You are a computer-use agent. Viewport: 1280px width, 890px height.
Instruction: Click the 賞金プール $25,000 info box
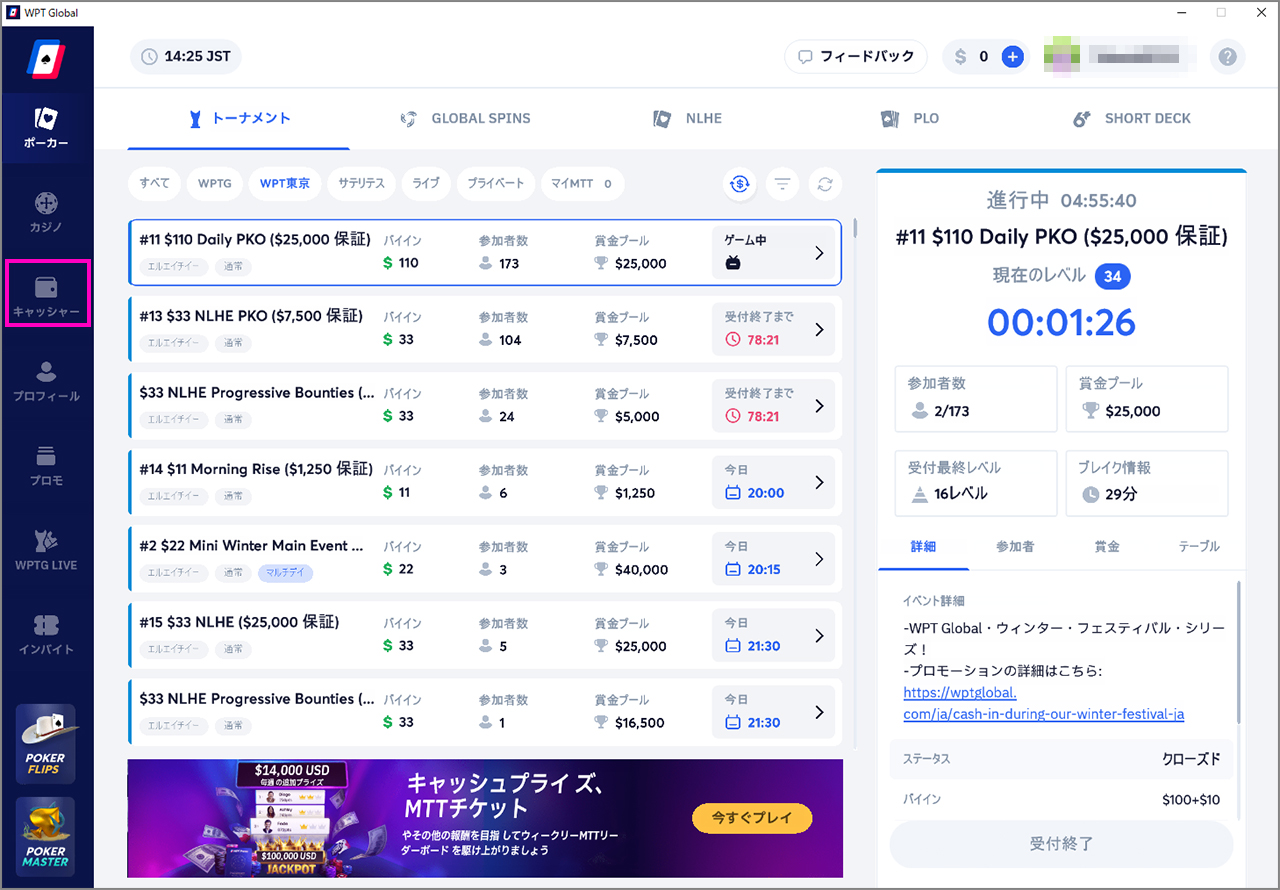point(1147,399)
